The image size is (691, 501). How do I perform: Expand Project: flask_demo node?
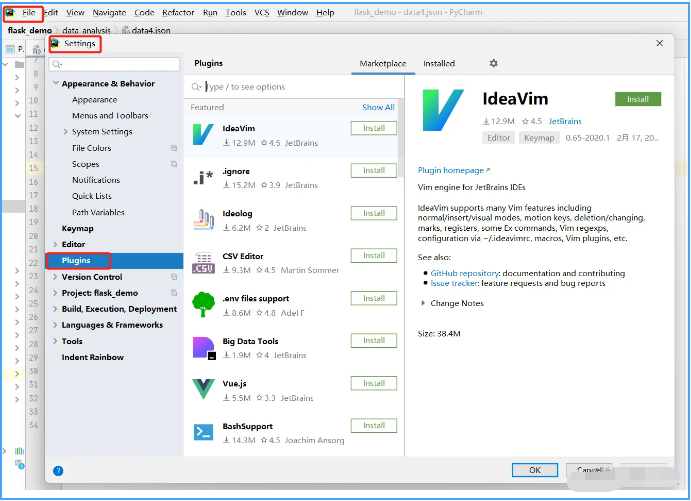pos(55,293)
